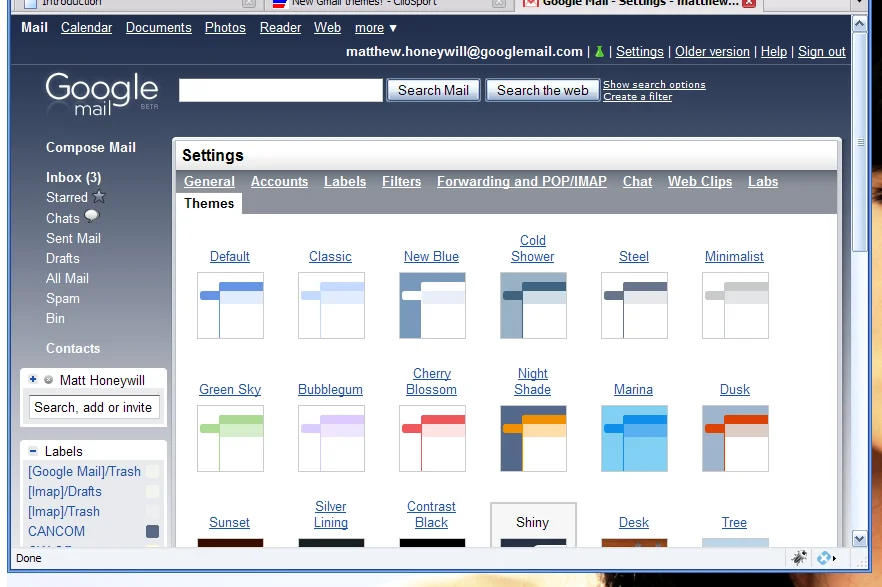882x587 pixels.
Task: Select the Bubblegum theme thumbnail
Action: (x=331, y=439)
